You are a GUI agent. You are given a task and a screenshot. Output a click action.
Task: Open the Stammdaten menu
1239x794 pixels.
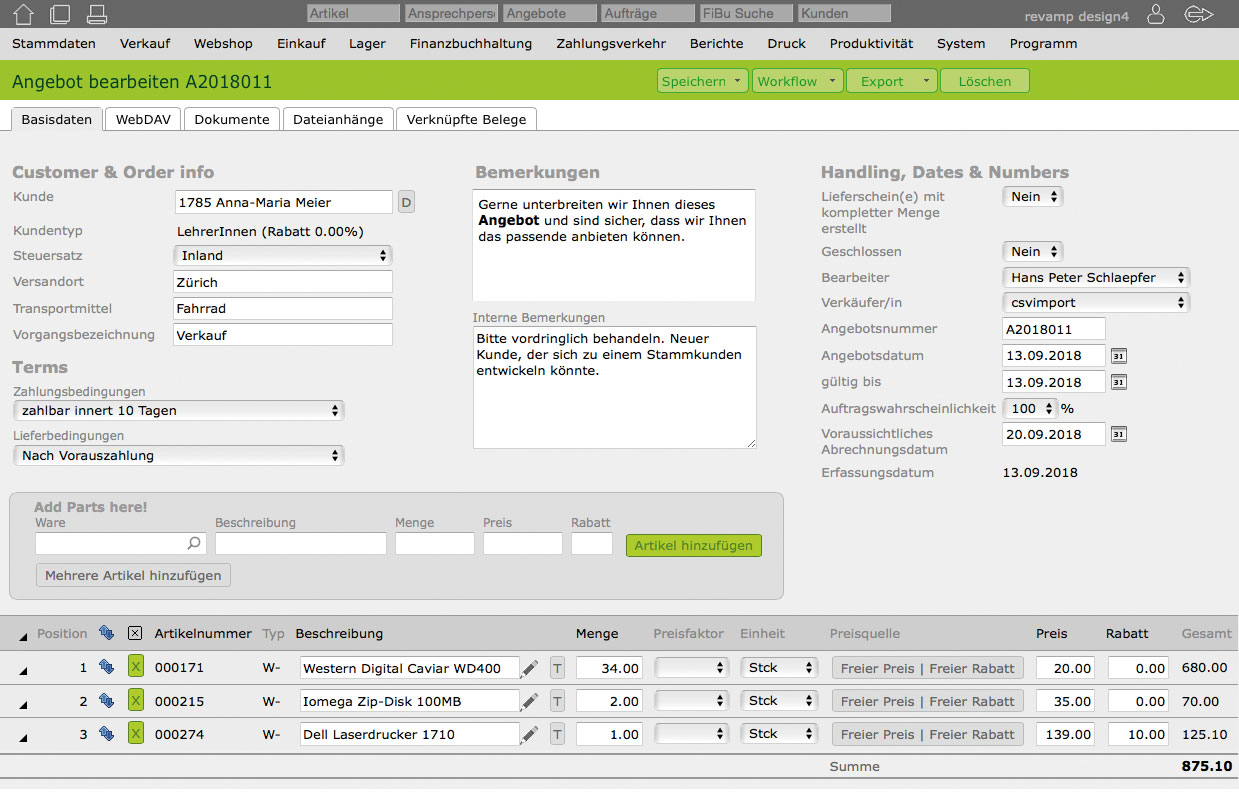point(54,43)
